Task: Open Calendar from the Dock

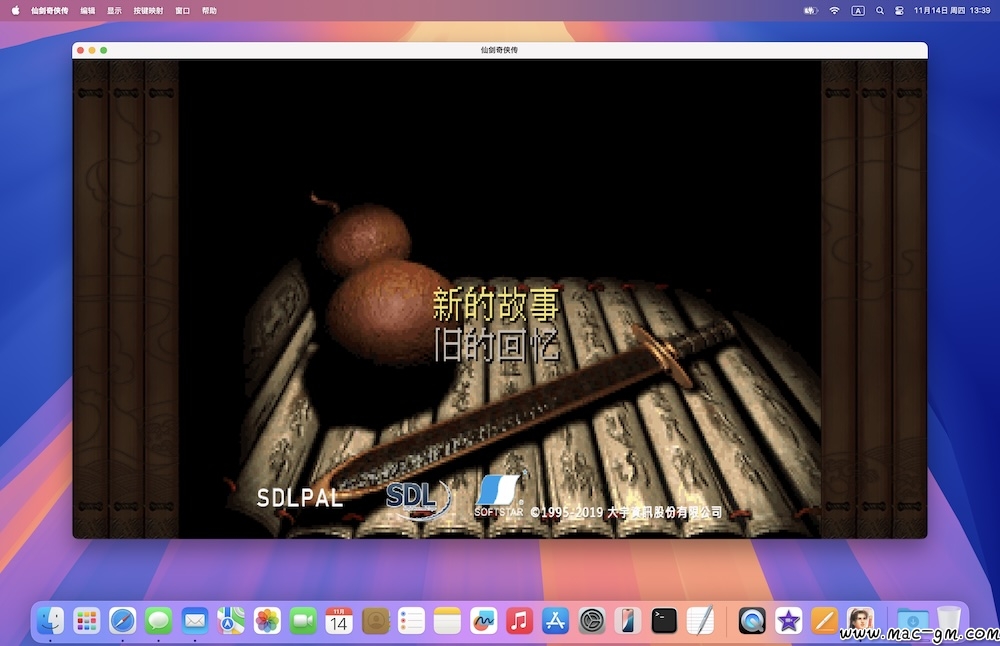Action: pos(339,620)
